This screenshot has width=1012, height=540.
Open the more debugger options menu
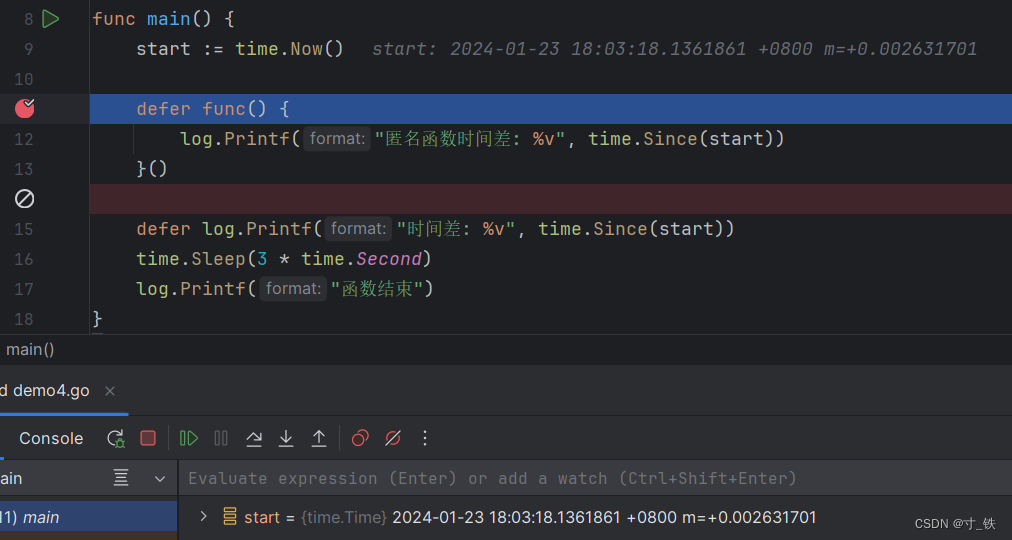click(425, 438)
